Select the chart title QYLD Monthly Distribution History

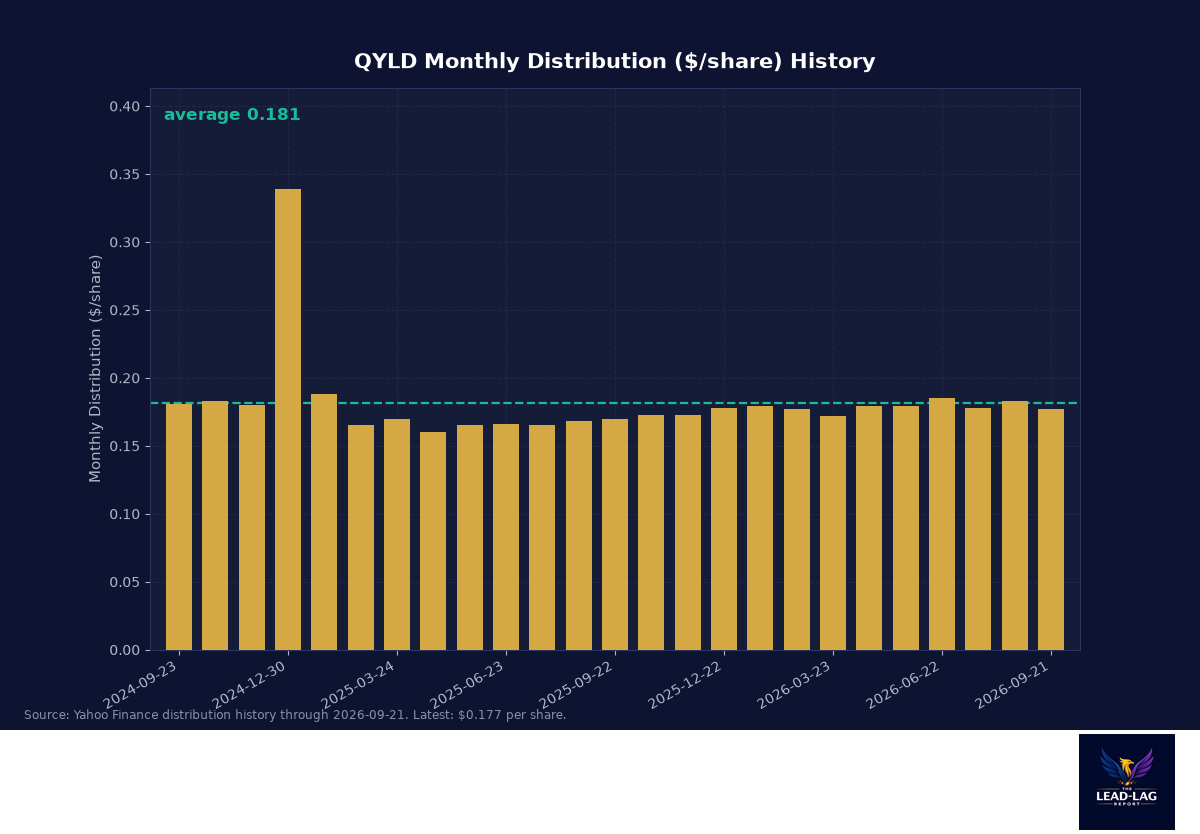tap(614, 62)
